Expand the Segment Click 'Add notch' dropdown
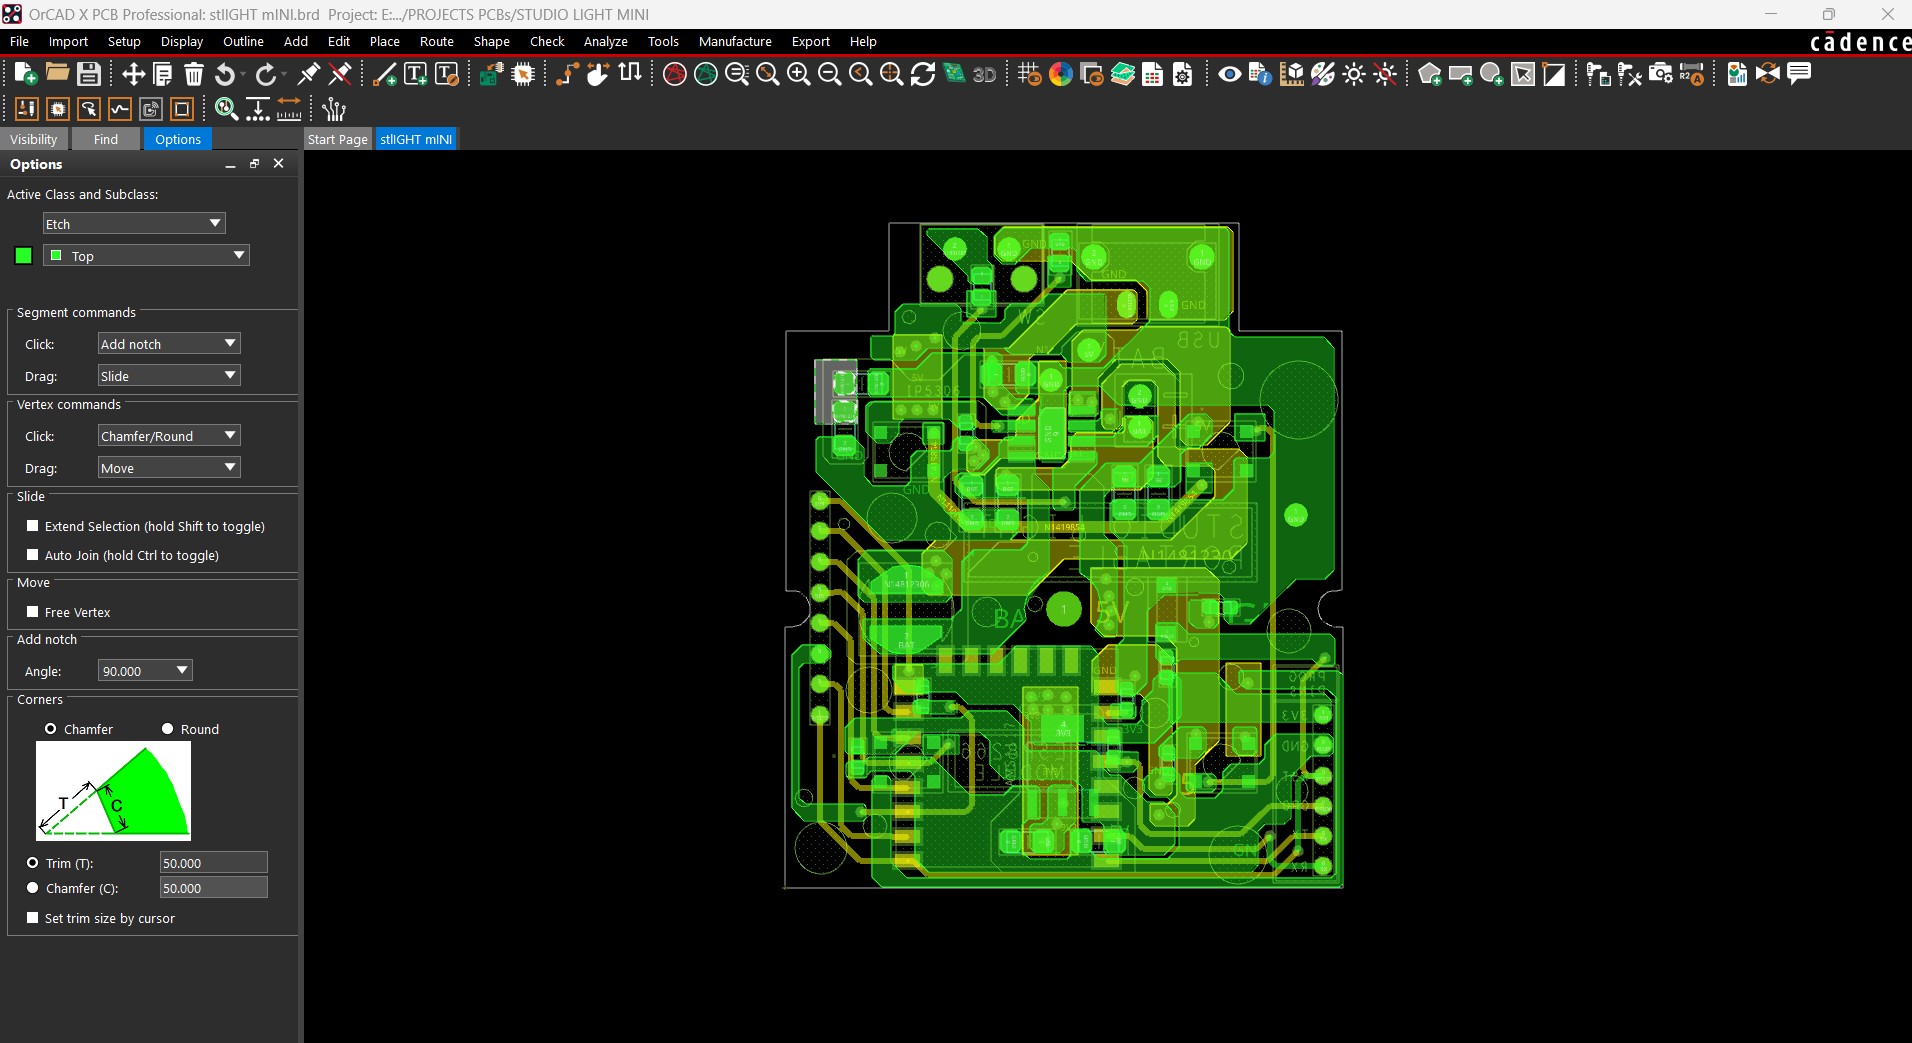Screen dimensions: 1912x1043 click(x=168, y=344)
